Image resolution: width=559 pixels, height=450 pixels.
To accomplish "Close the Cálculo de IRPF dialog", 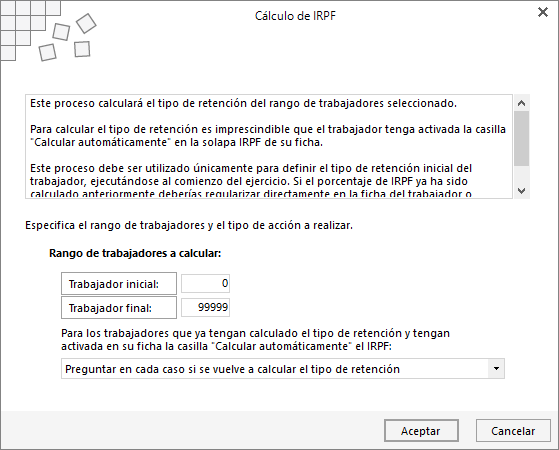I will [543, 12].
